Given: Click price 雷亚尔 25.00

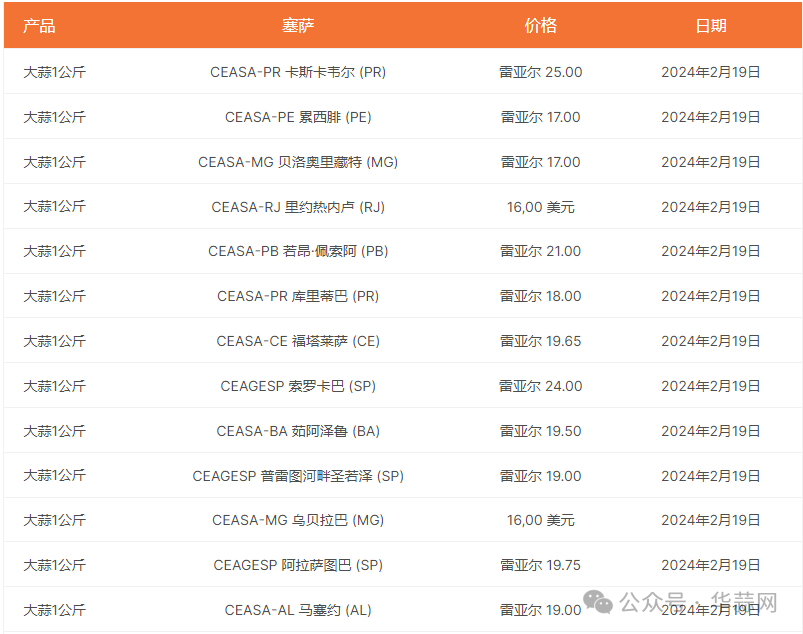Looking at the screenshot, I should click(x=540, y=72).
